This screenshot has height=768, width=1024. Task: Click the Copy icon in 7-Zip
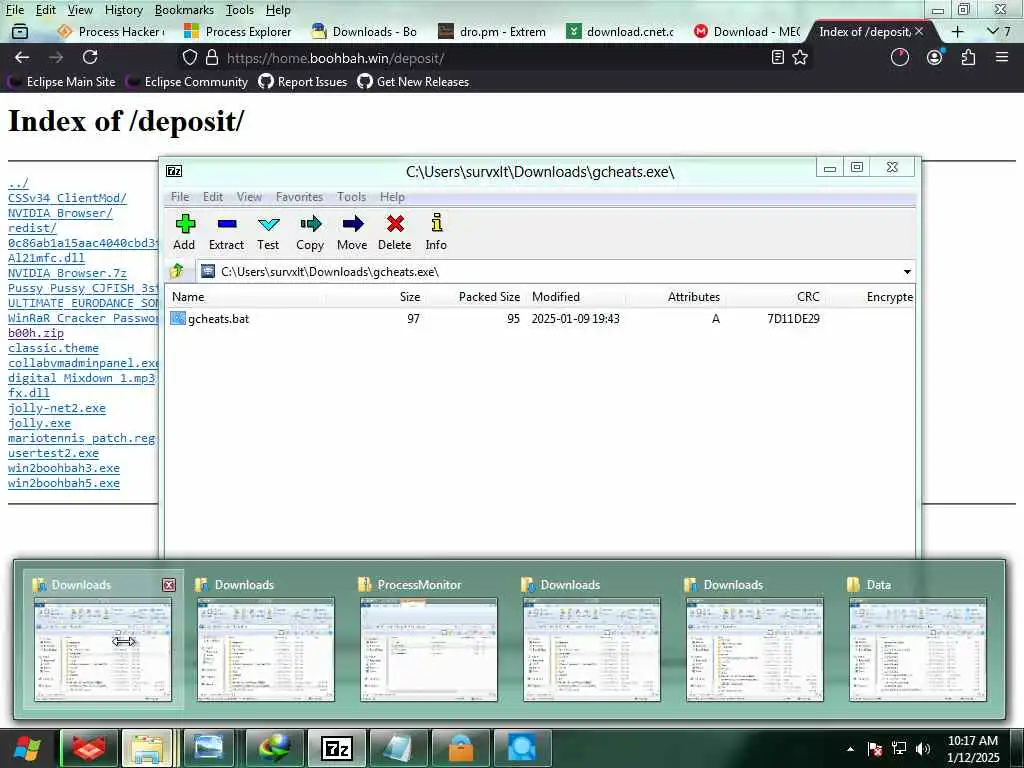[x=310, y=232]
